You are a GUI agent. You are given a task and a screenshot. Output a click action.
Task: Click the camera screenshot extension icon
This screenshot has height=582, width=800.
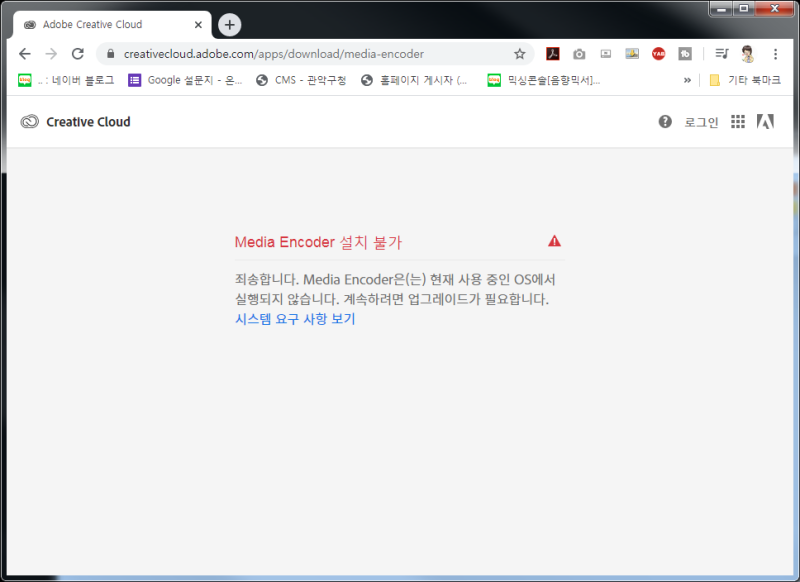tap(579, 54)
